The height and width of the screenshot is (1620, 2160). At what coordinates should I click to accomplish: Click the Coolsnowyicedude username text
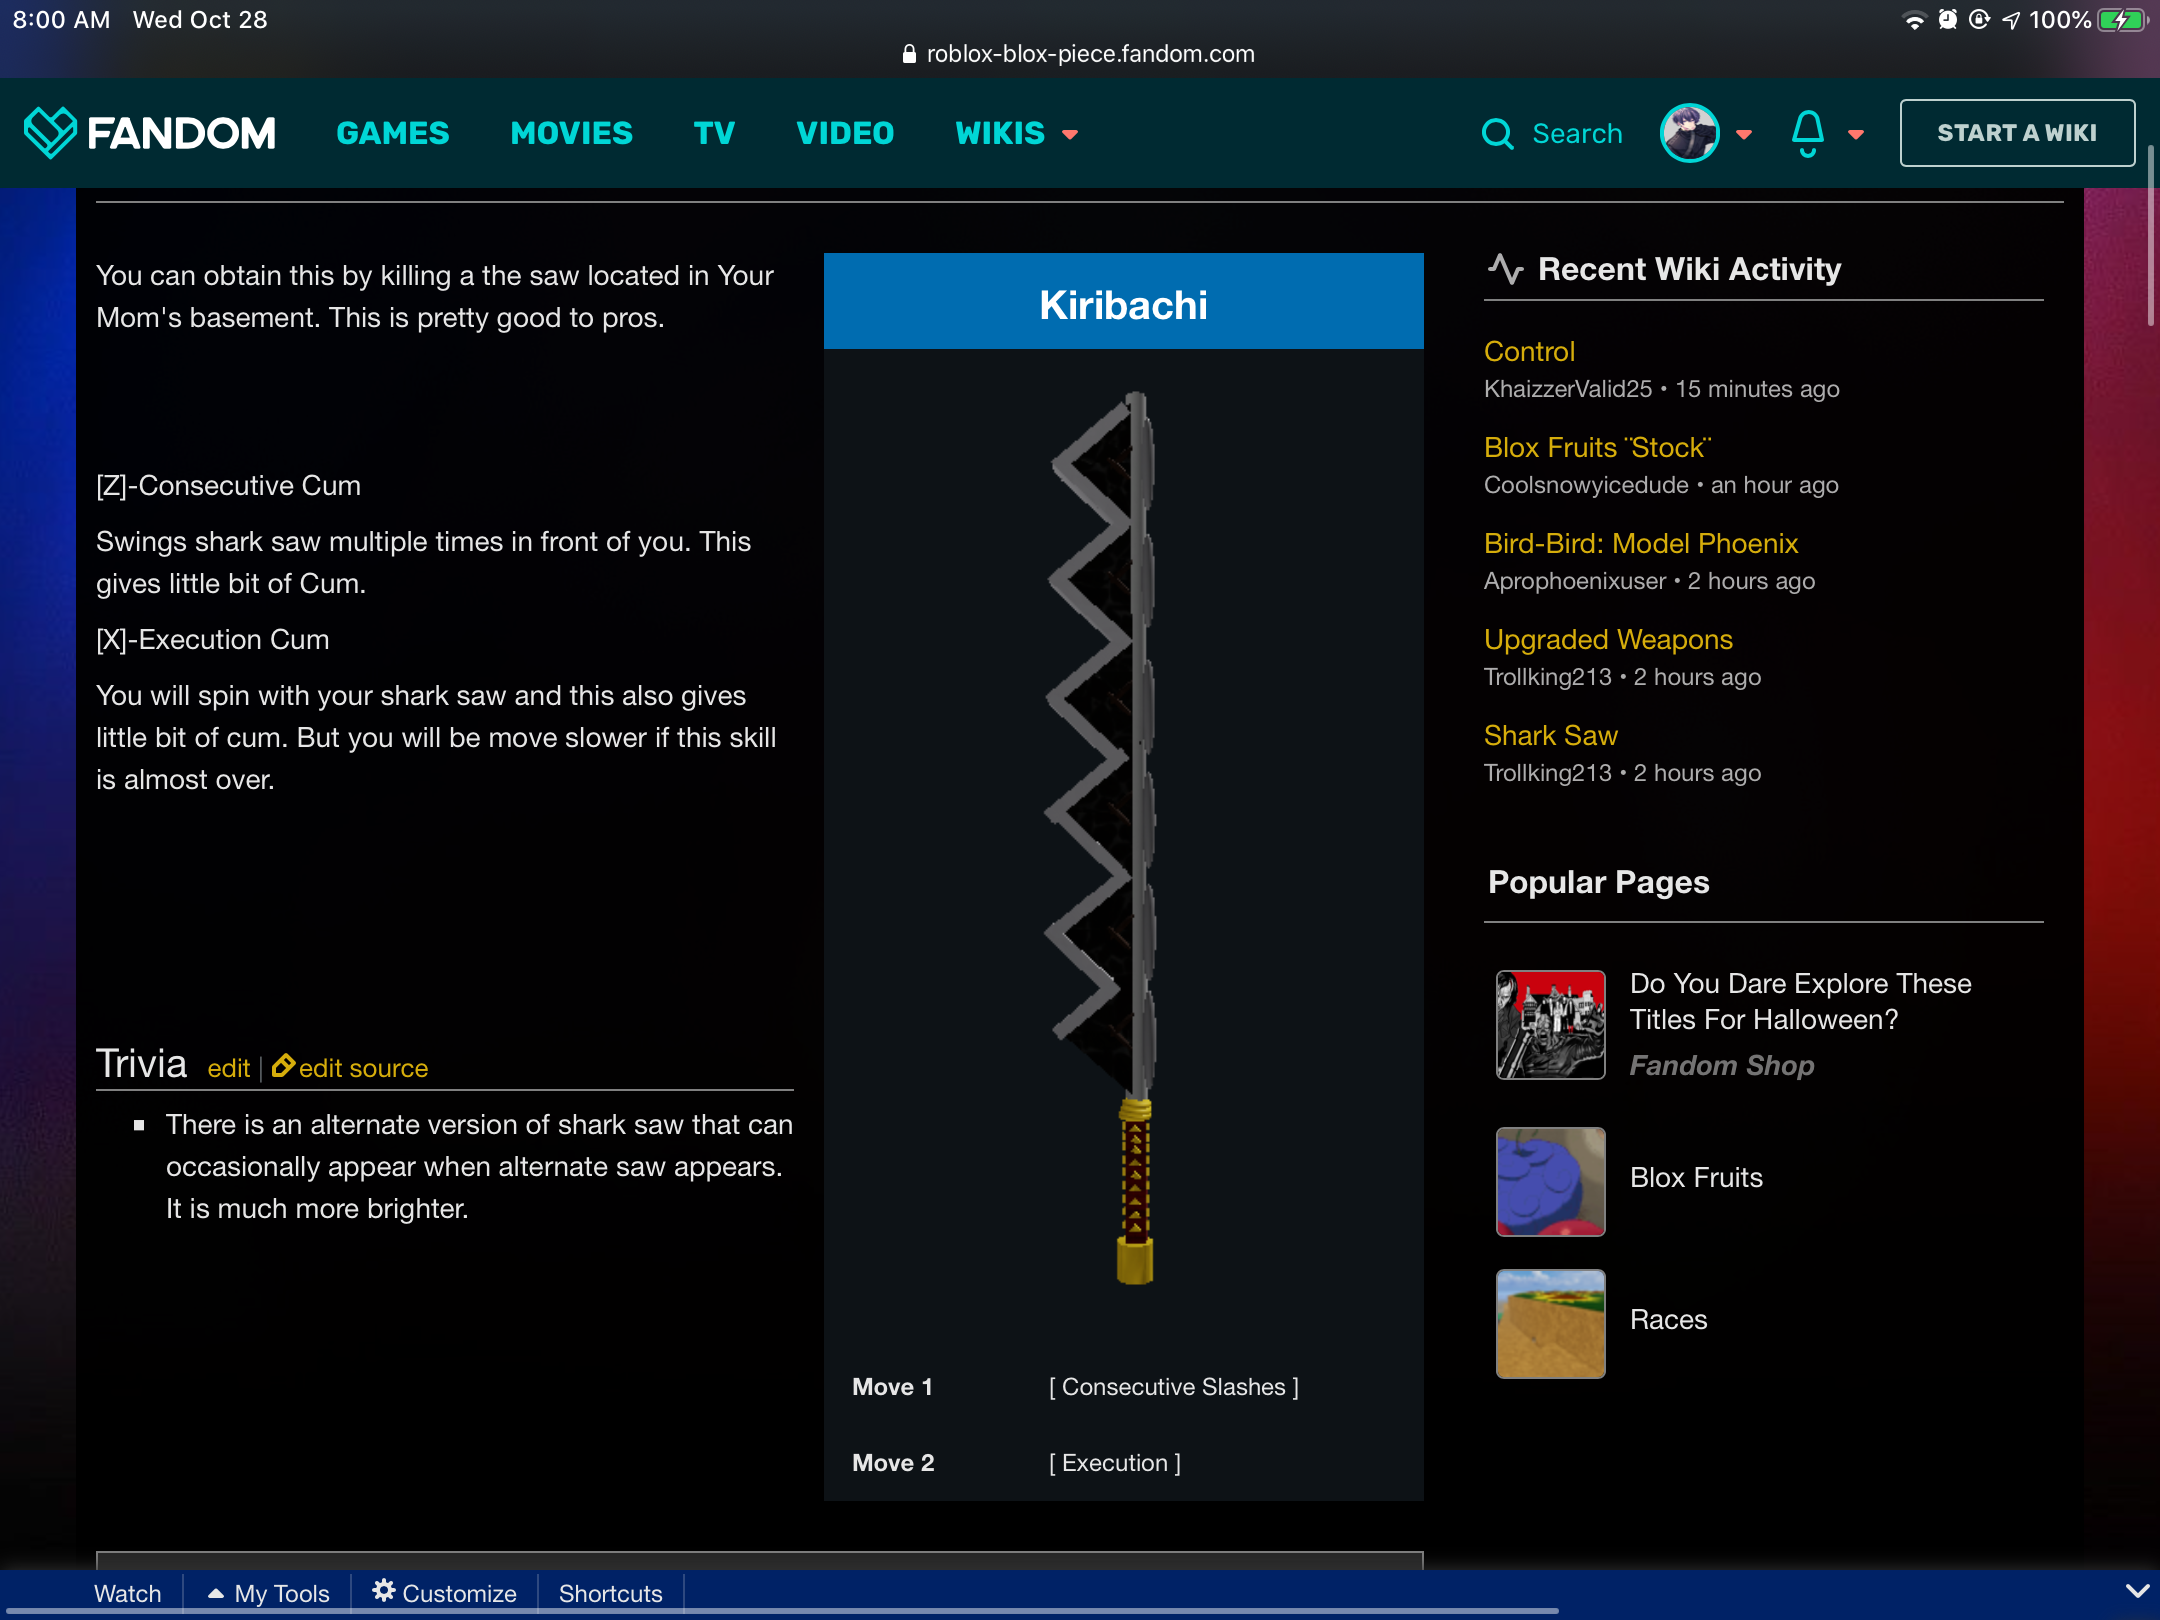tap(1586, 485)
